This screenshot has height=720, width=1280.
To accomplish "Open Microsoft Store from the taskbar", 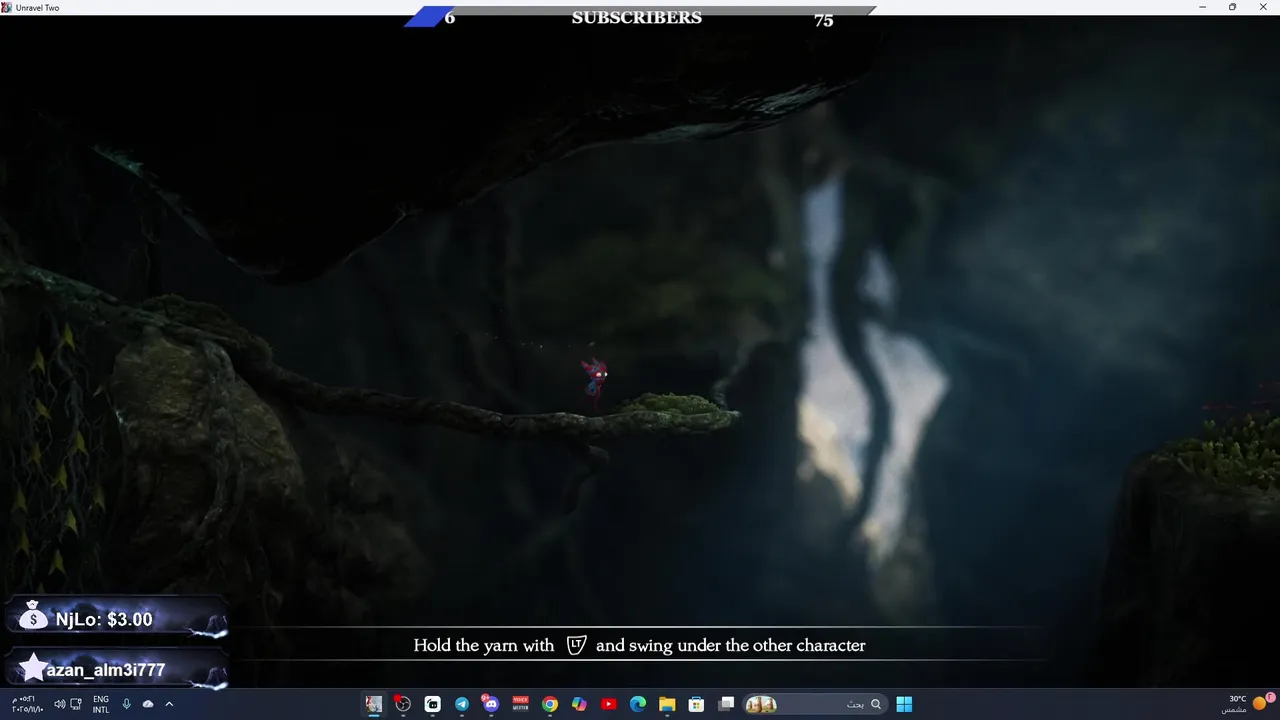I will point(697,704).
